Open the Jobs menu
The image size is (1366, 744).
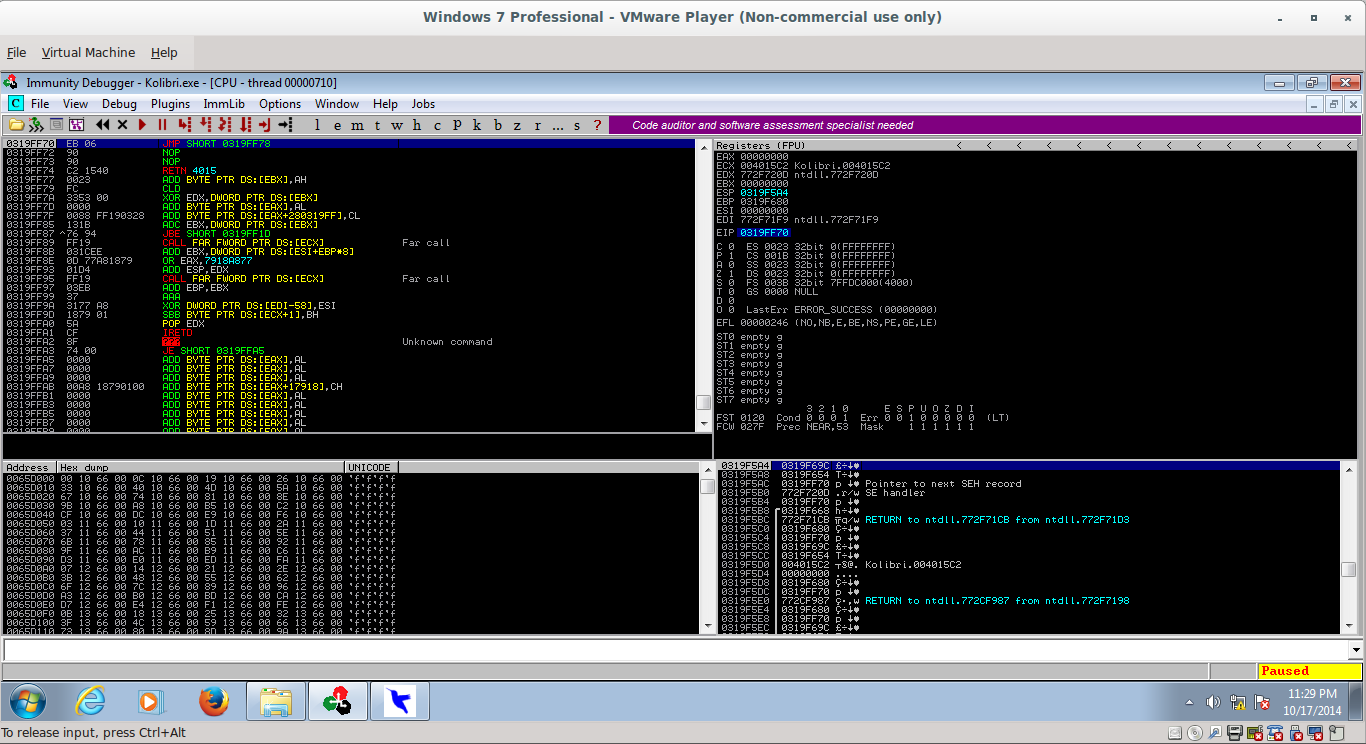tap(423, 103)
